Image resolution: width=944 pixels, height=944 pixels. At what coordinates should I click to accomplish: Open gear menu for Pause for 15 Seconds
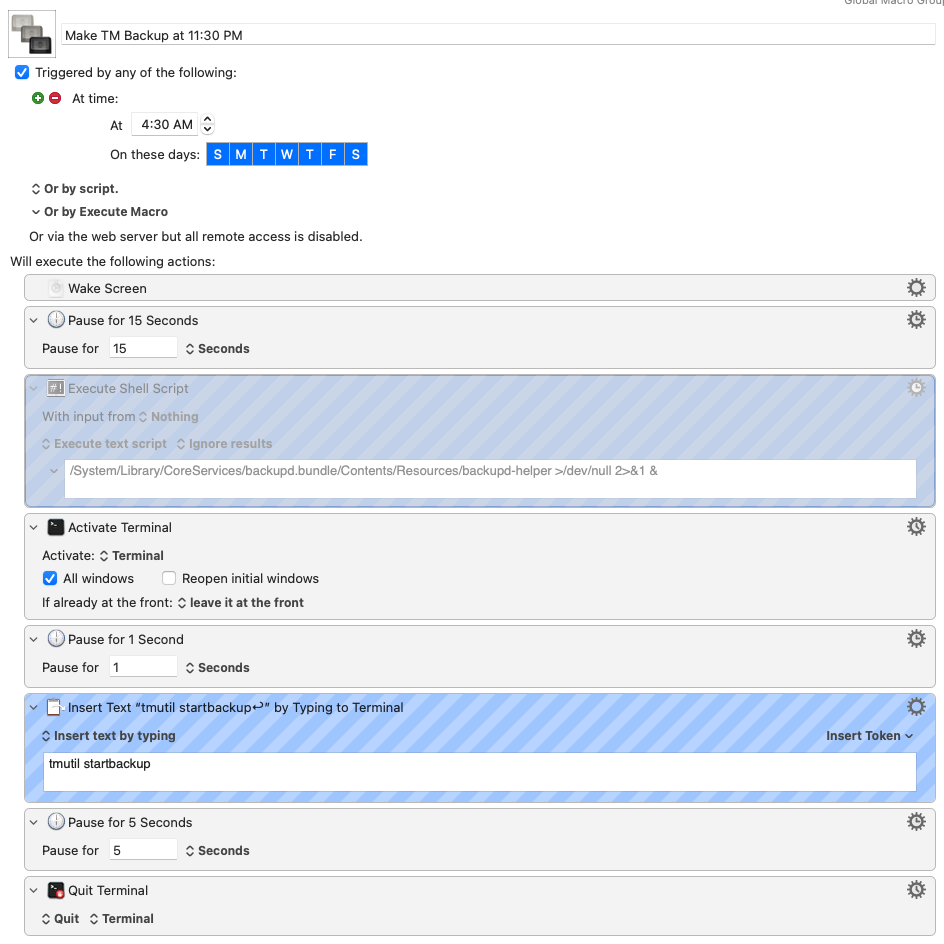(916, 320)
